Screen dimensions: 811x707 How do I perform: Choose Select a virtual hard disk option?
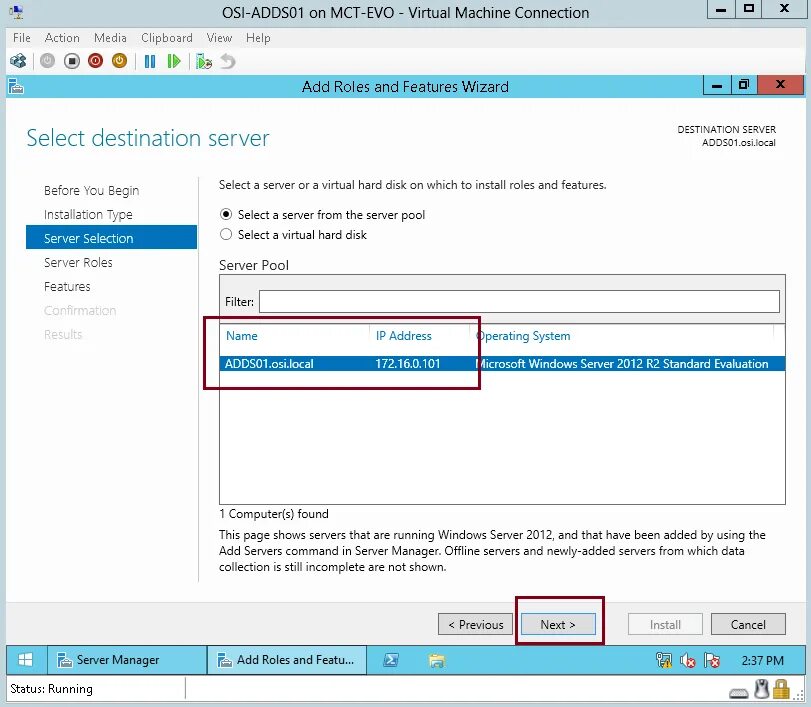(x=226, y=234)
